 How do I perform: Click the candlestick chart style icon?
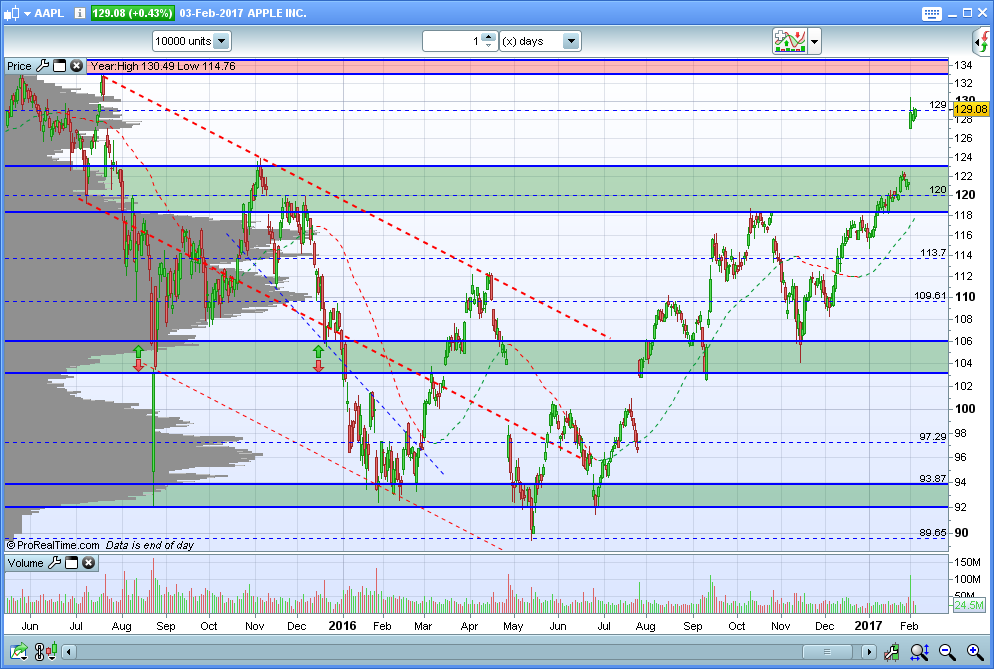tap(11, 13)
